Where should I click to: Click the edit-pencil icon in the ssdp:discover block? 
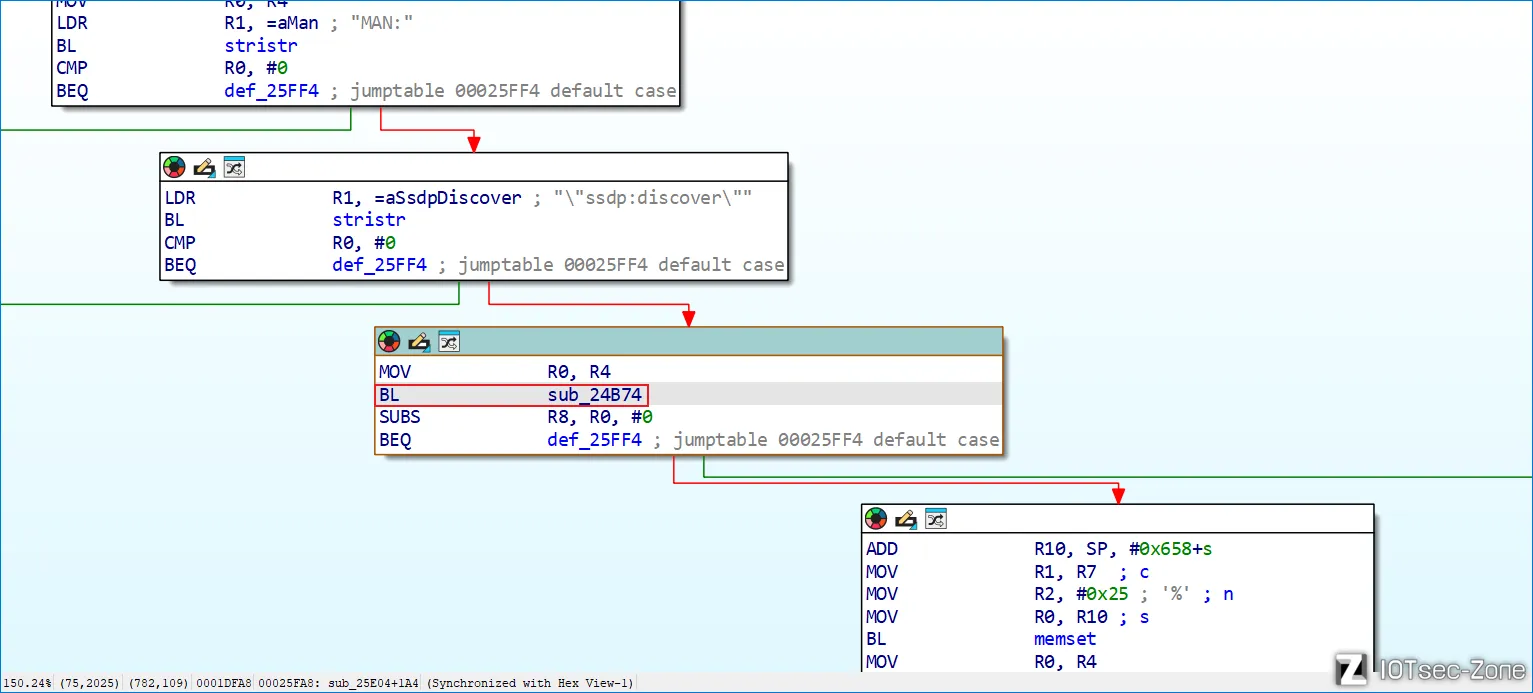pos(204,167)
